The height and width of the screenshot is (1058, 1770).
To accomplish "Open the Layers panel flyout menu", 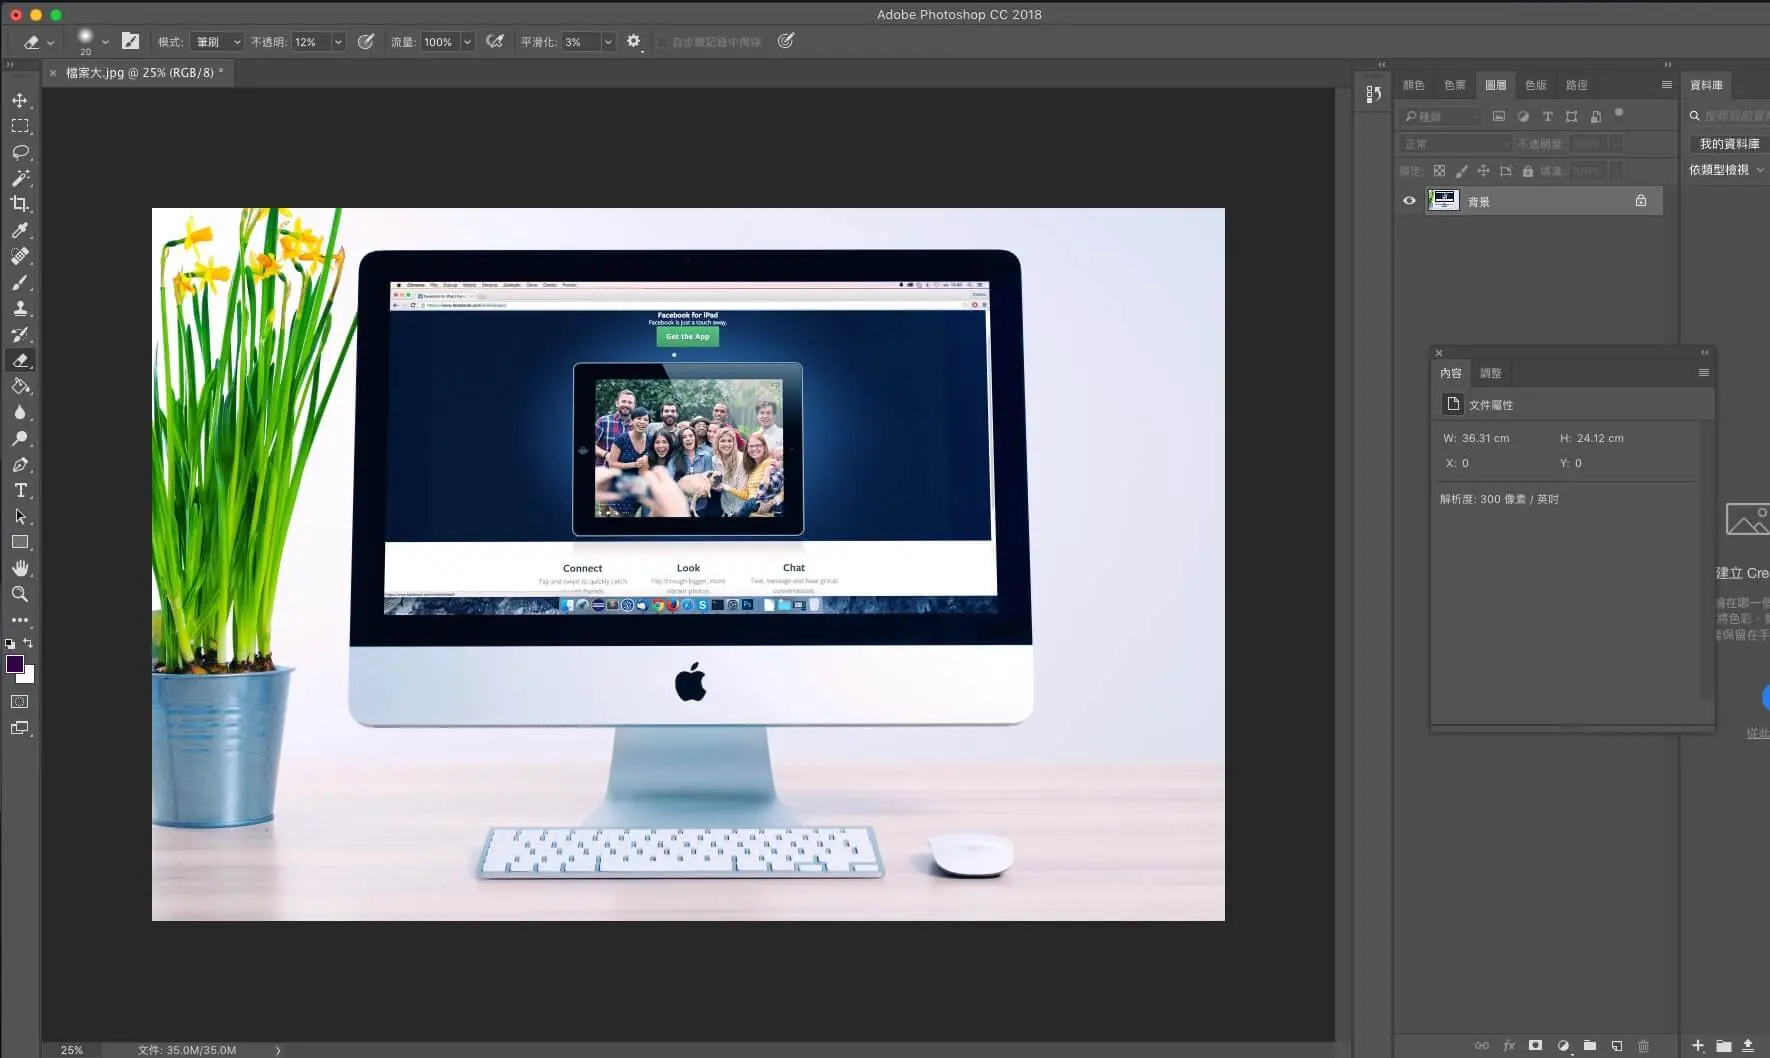I will point(1667,85).
